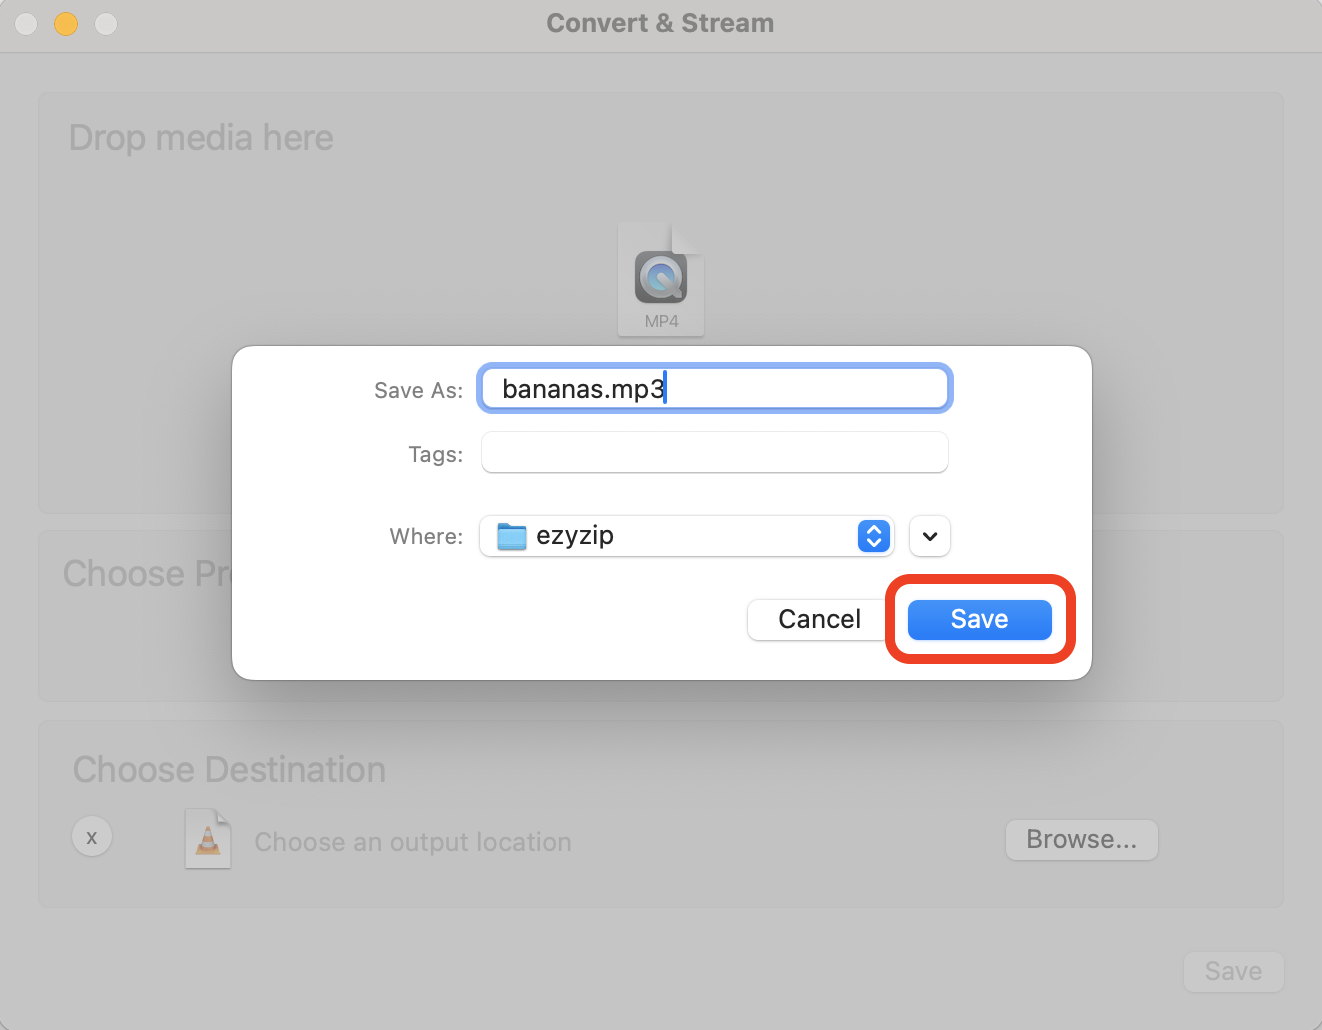
Task: Expand the save dialog with the chevron button
Action: tap(929, 536)
